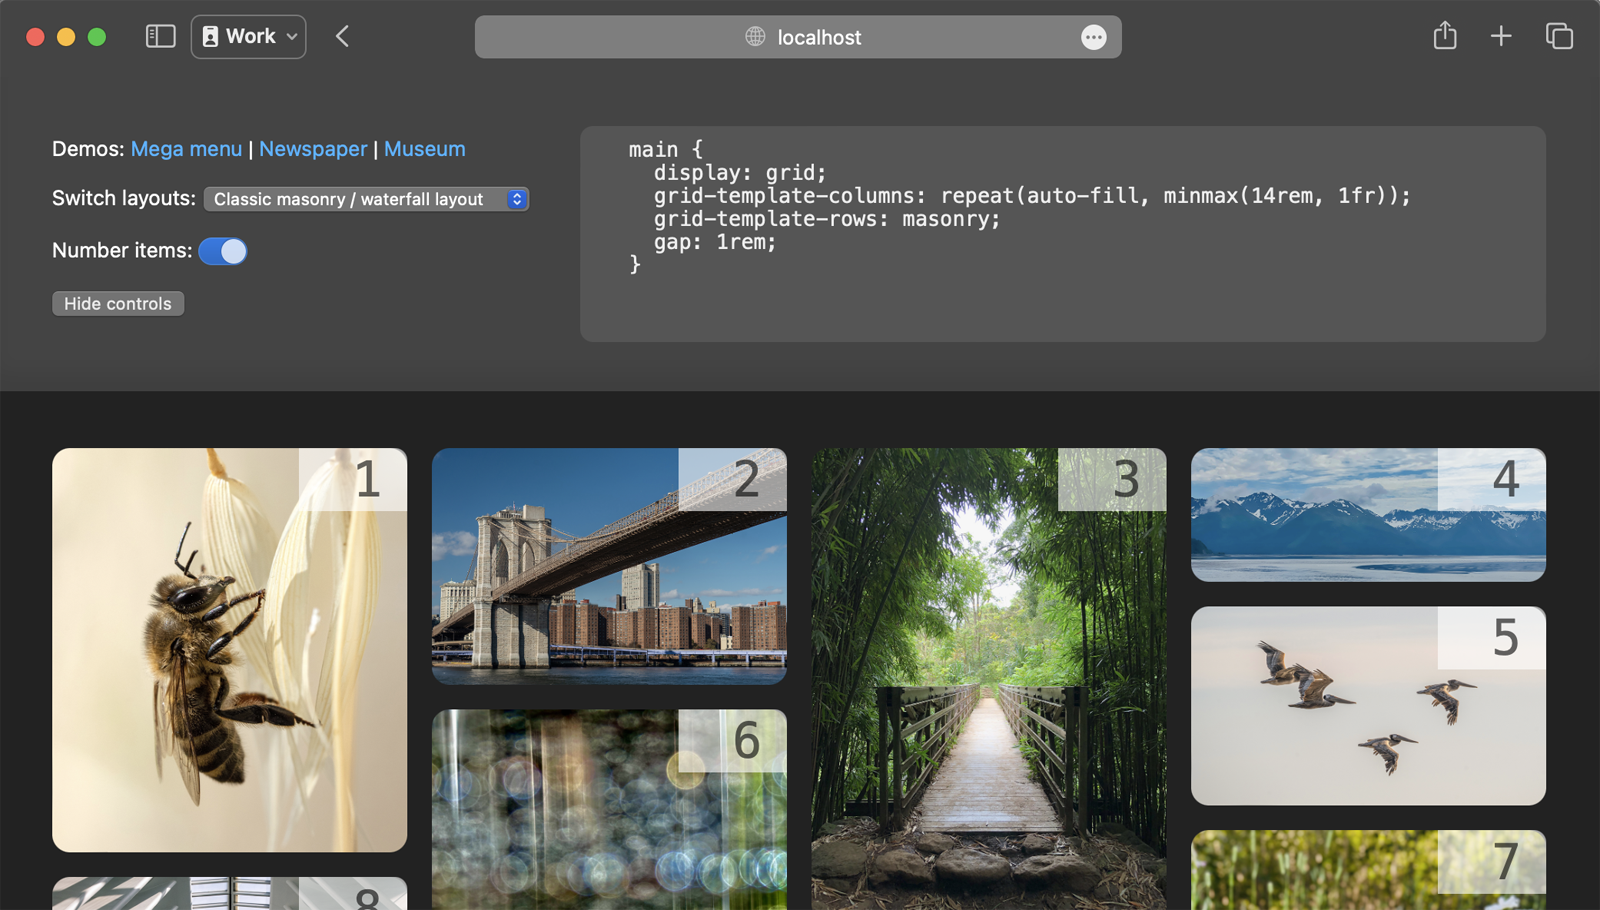Open the Mega menu demo link
Viewport: 1600px width, 910px height.
(x=186, y=149)
